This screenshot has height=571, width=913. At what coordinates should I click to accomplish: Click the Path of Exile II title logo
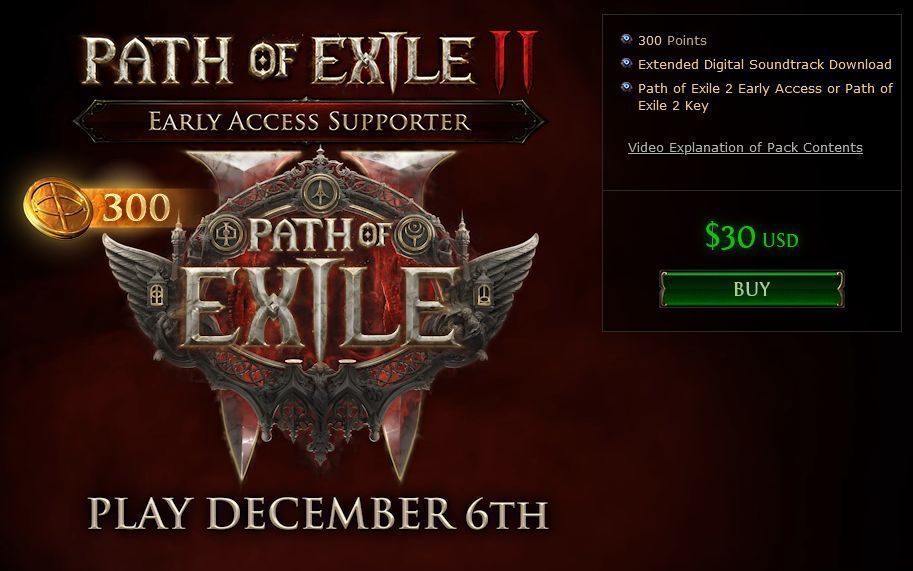pyautogui.click(x=309, y=61)
